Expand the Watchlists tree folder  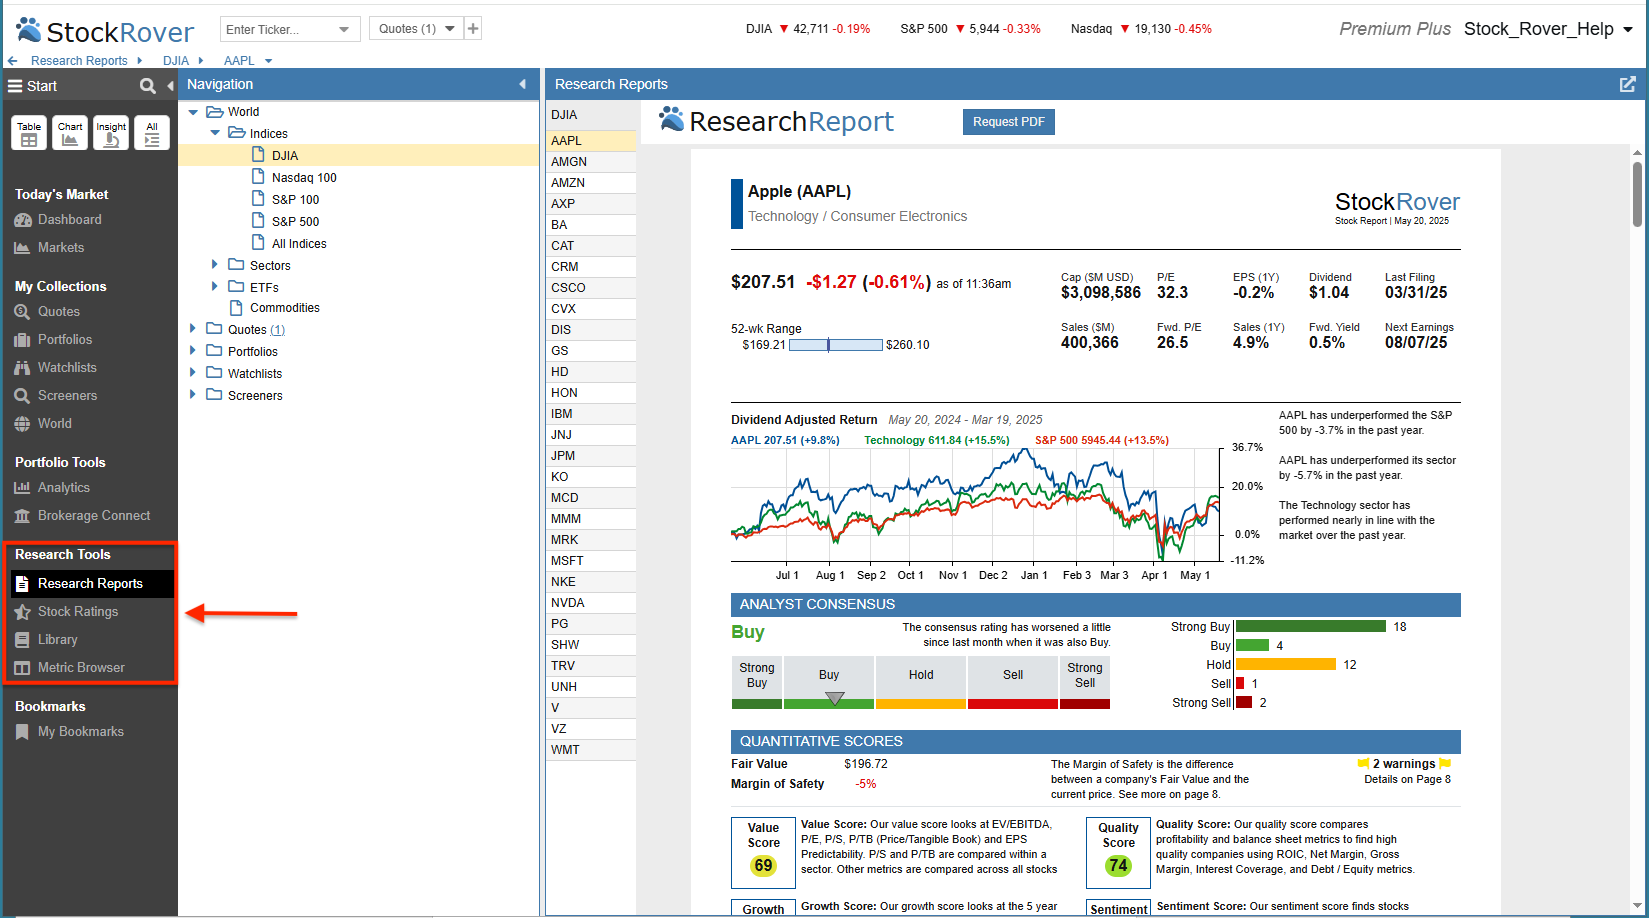(x=193, y=373)
